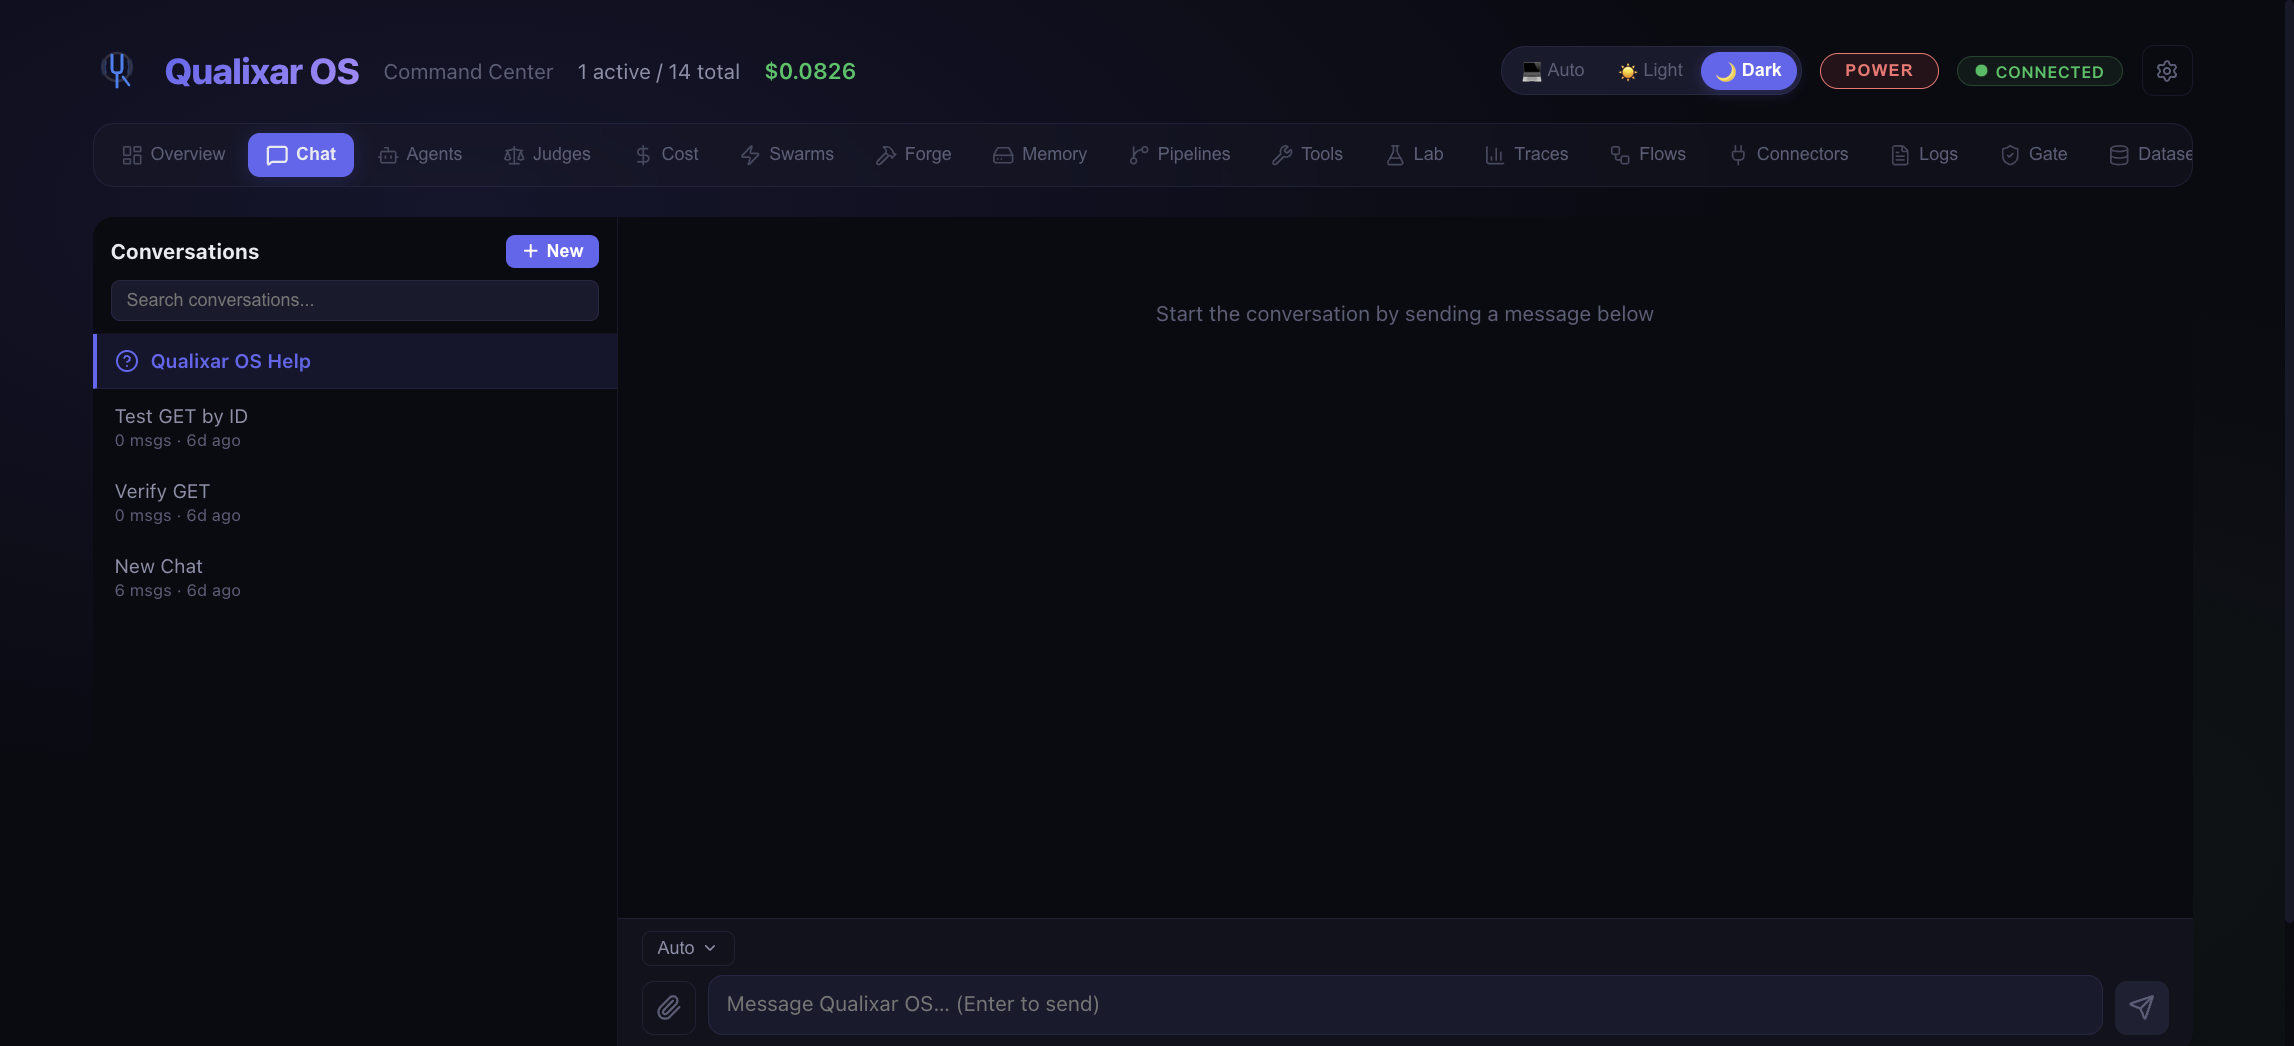Select the Memory tab
This screenshot has width=2294, height=1046.
tap(1040, 155)
